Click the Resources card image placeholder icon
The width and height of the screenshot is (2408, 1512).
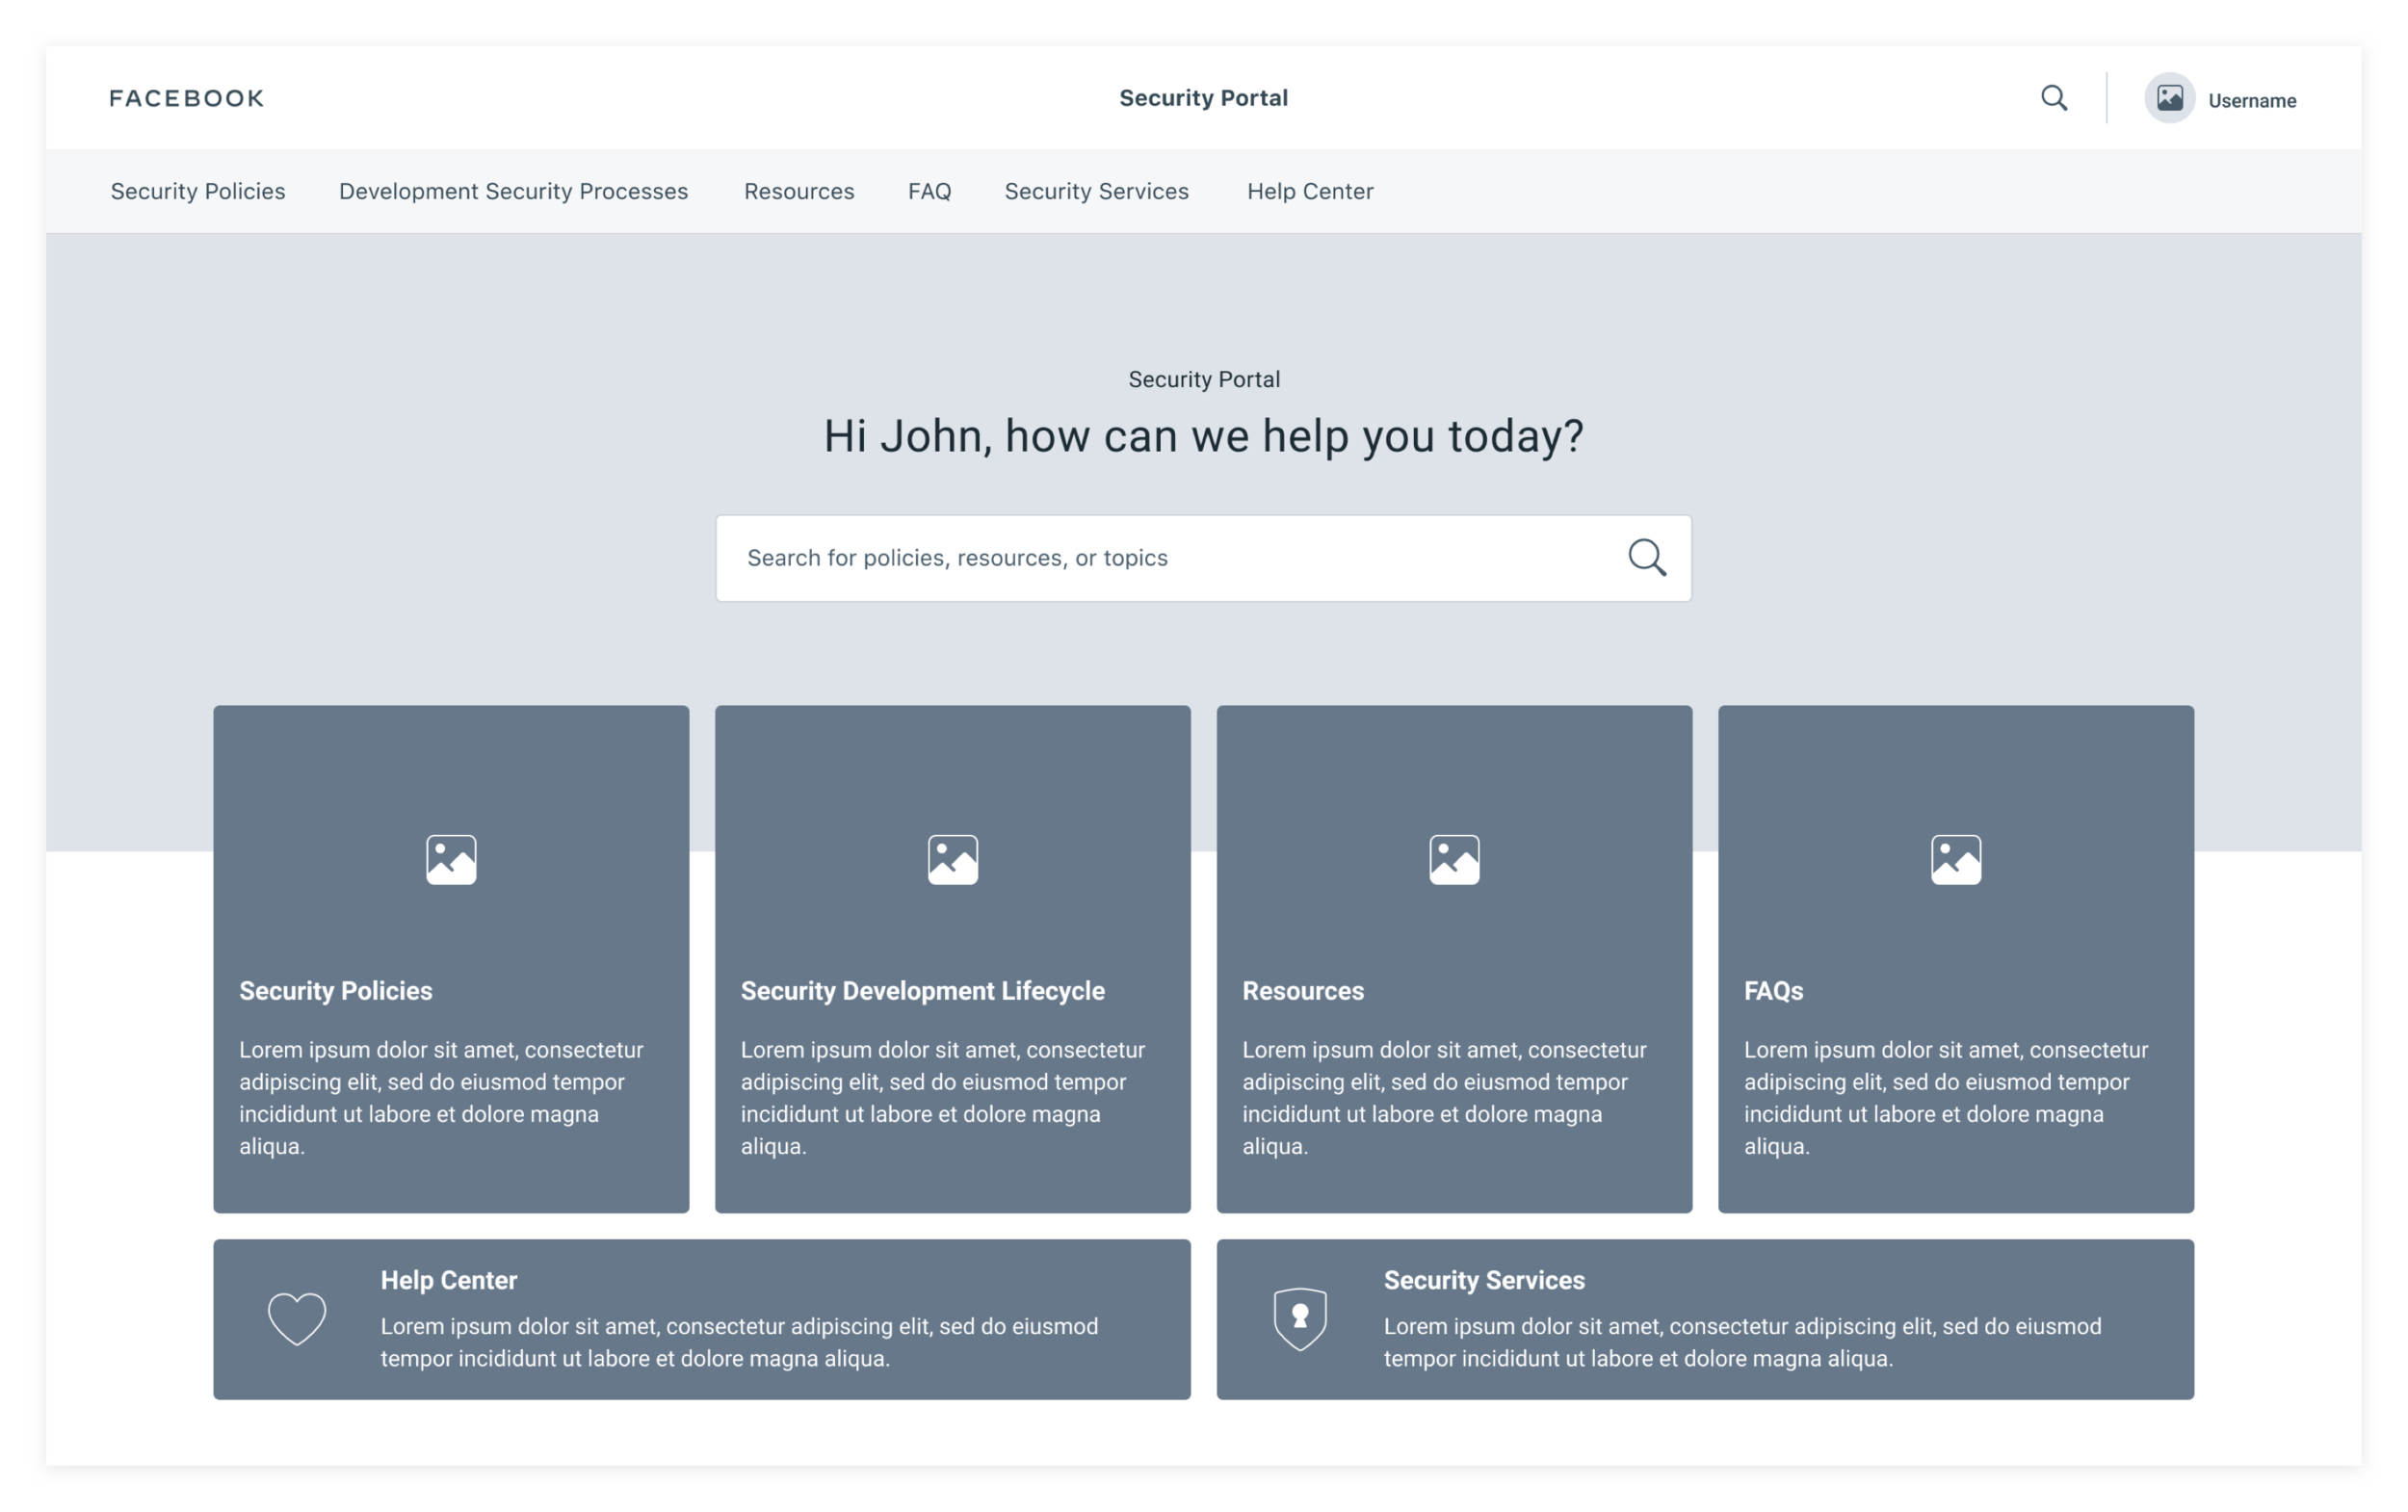(1454, 860)
